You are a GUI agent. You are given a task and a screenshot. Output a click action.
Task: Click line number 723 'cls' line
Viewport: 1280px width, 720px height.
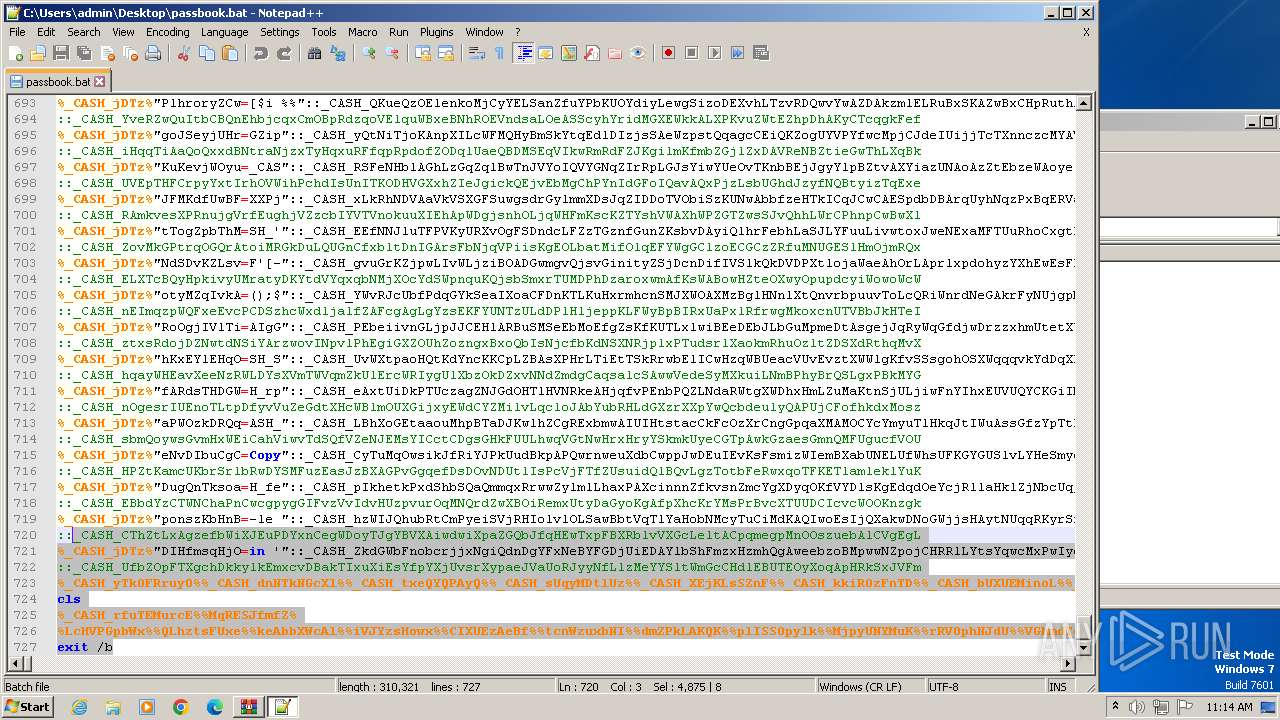69,599
